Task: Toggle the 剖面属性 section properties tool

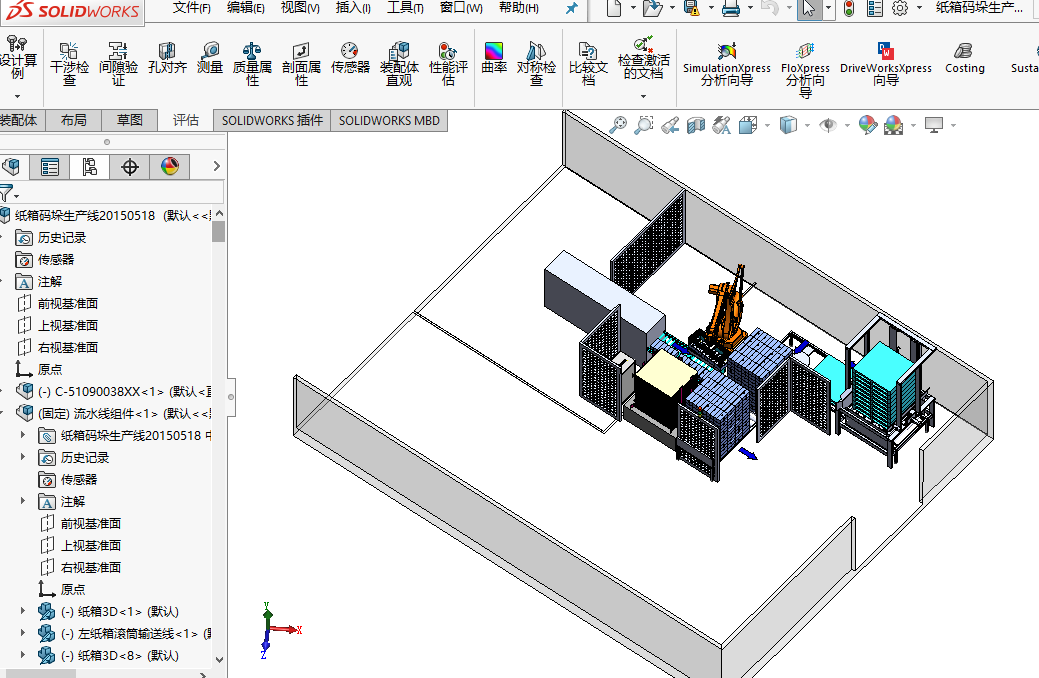Action: tap(301, 60)
